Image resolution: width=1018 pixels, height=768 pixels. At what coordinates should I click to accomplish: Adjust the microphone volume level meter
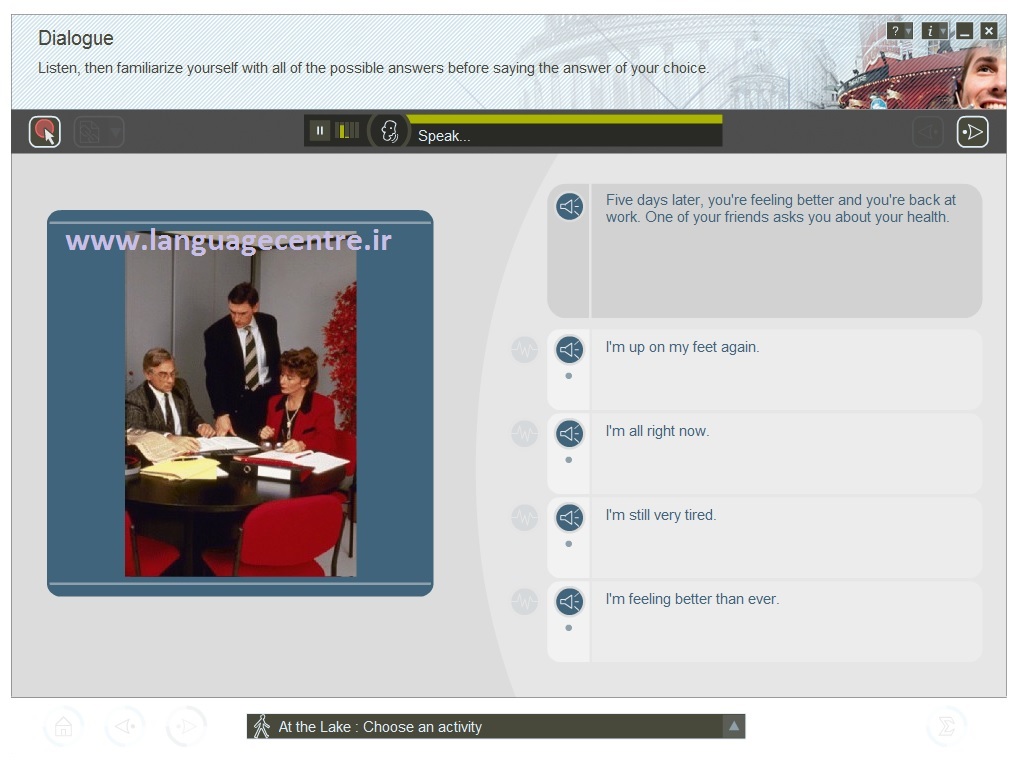tap(347, 130)
